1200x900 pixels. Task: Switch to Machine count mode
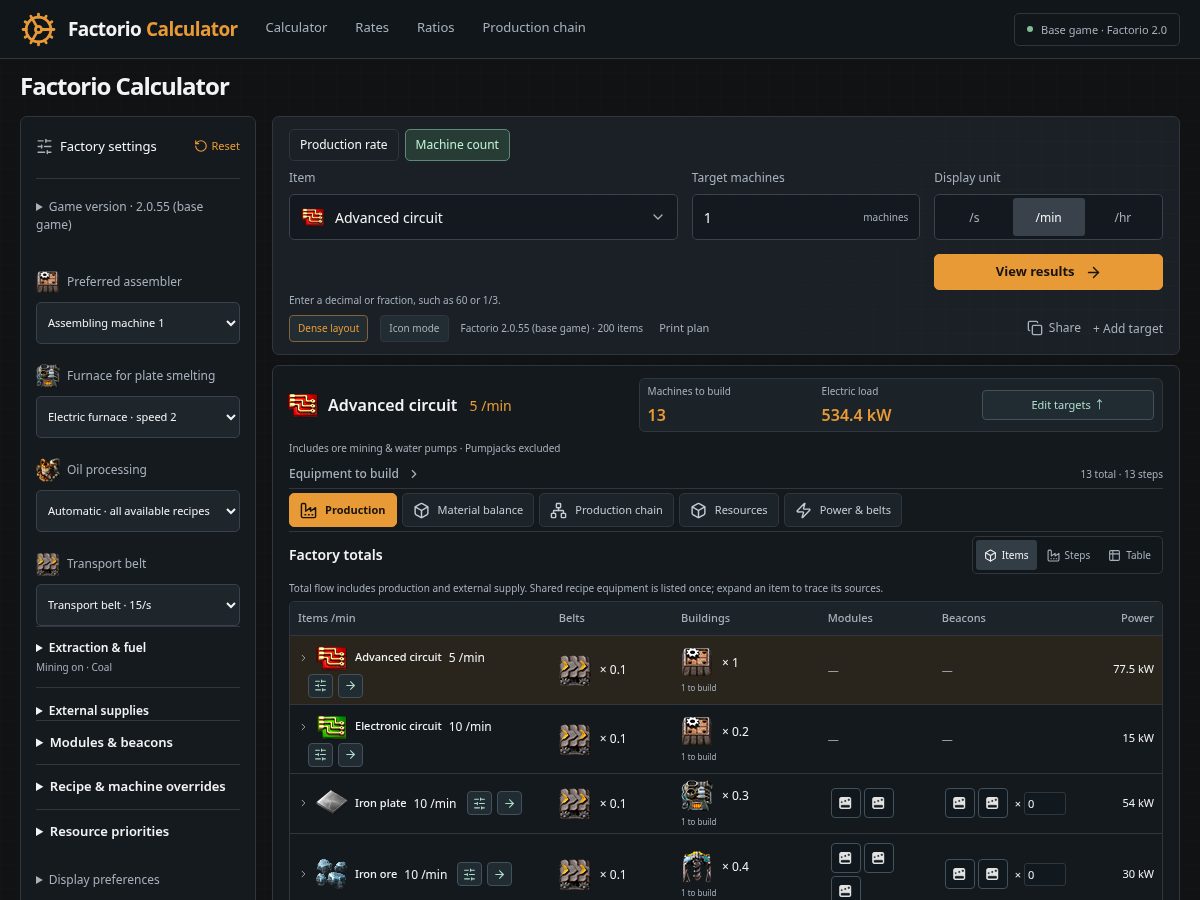(x=457, y=145)
